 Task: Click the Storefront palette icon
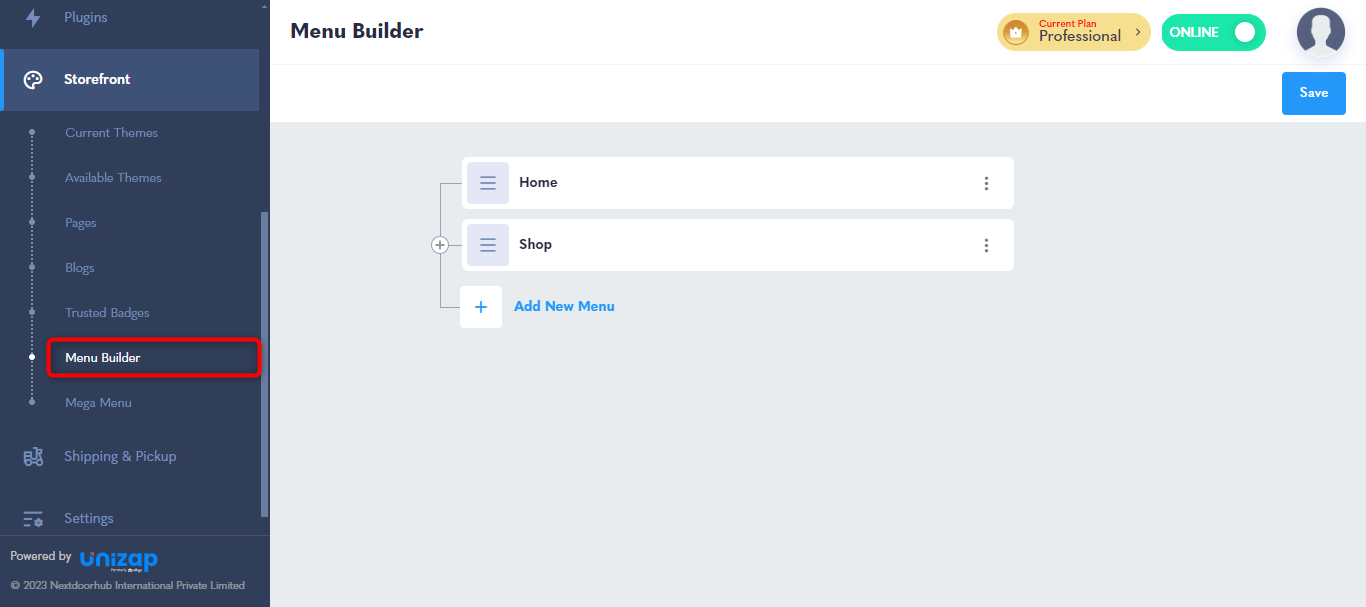click(x=33, y=80)
